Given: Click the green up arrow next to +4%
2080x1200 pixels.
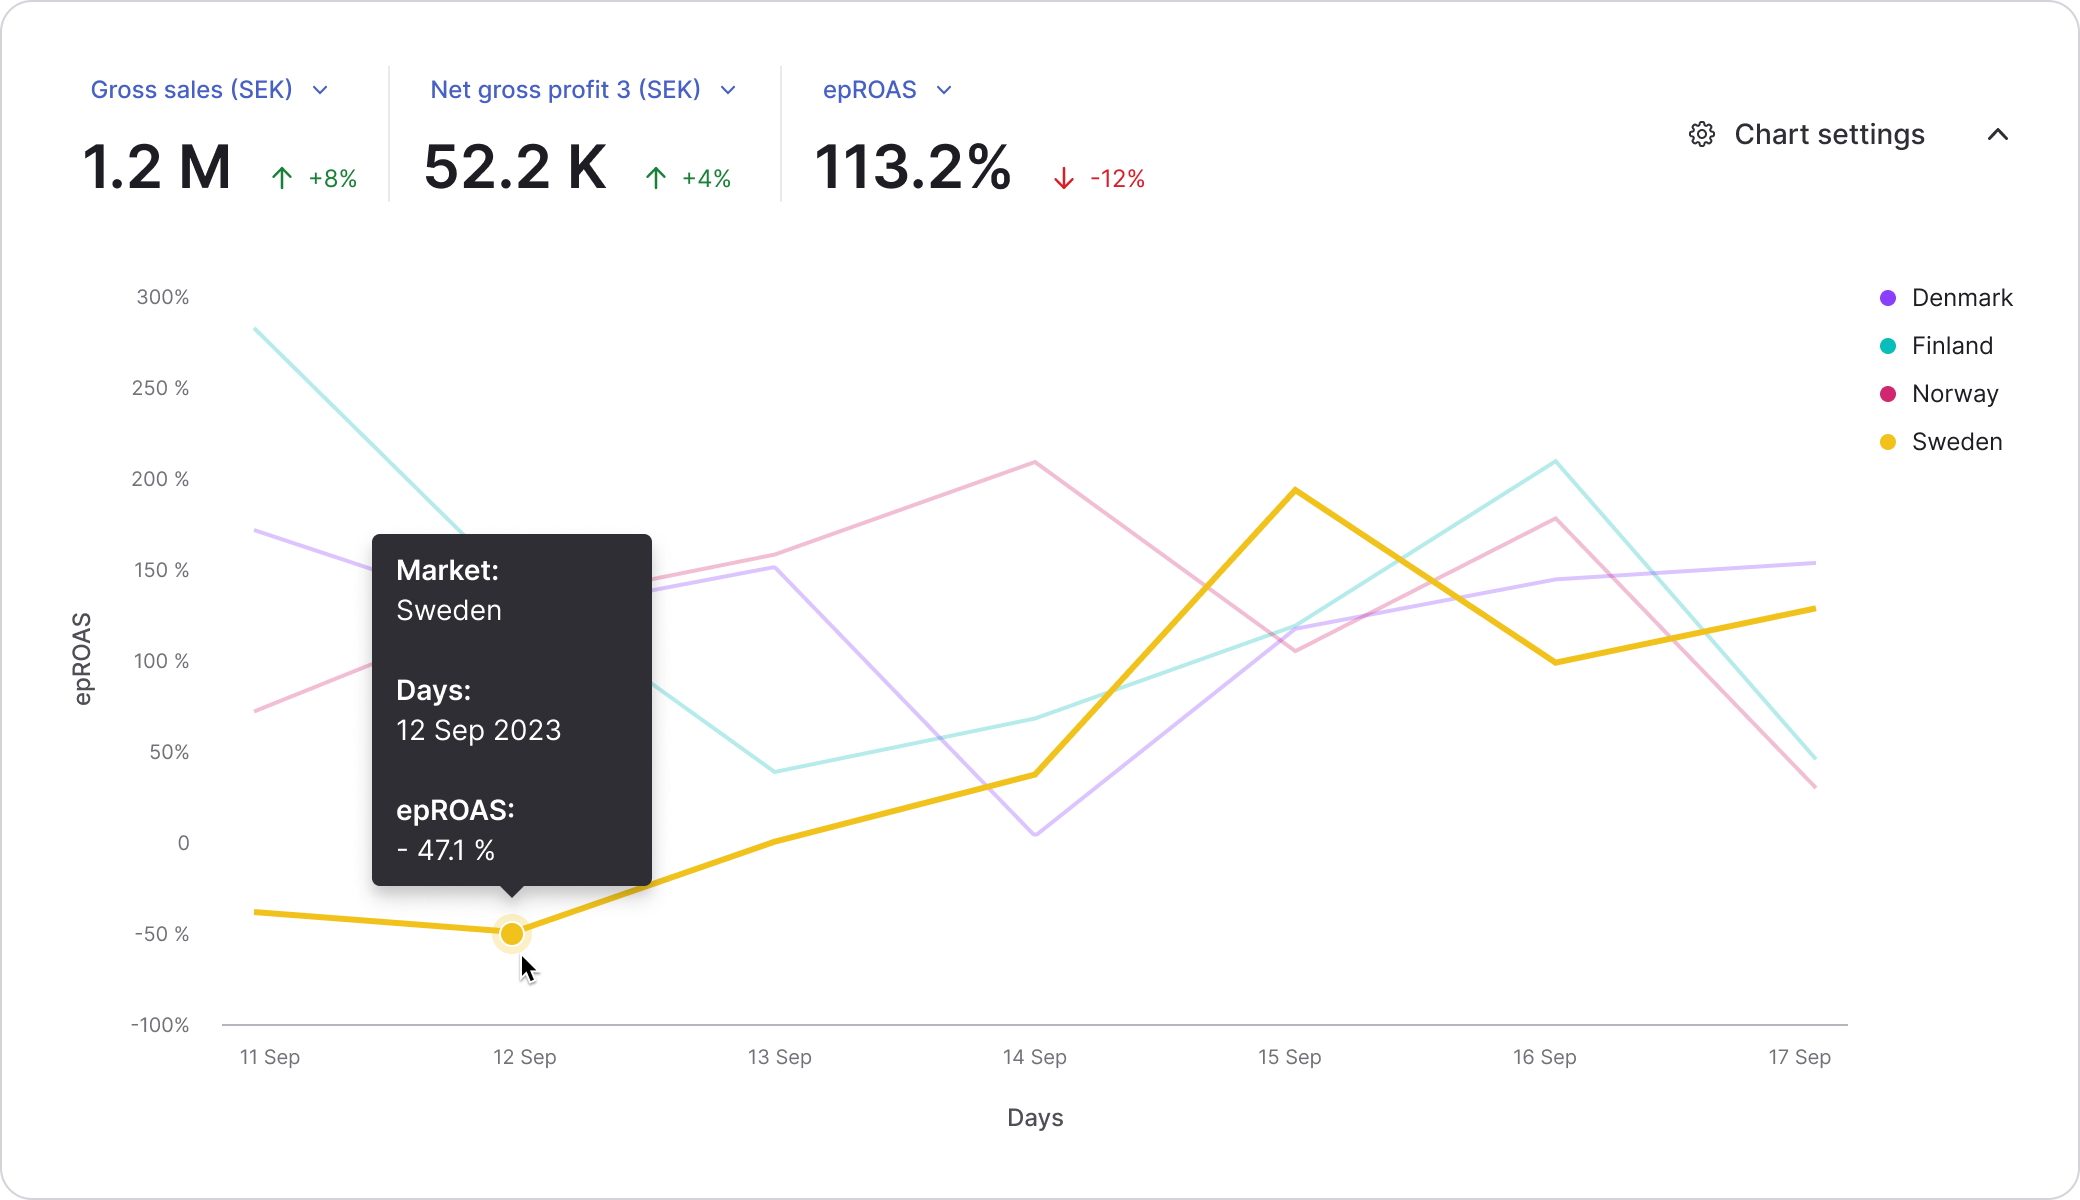Looking at the screenshot, I should pos(655,177).
